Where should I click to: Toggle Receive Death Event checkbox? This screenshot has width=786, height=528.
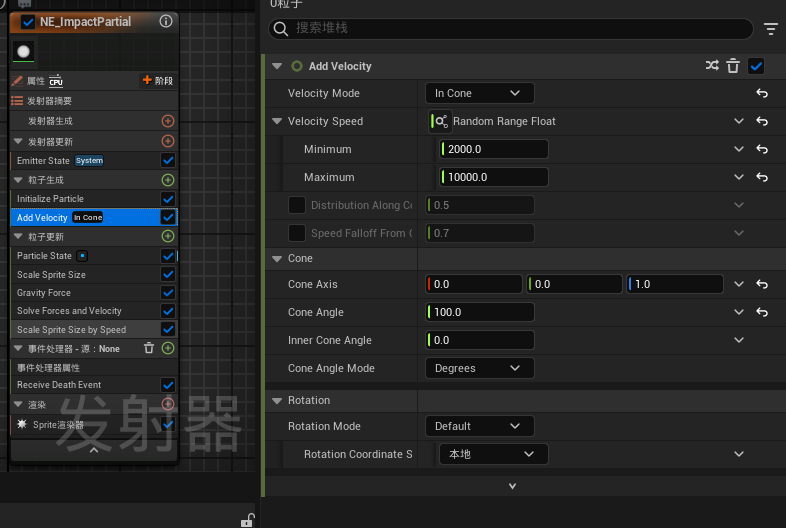[168, 385]
